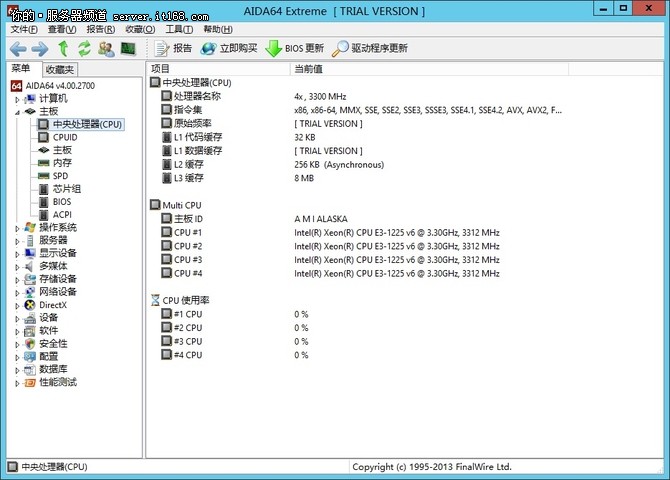Select 中央处理器(CPU) in the tree
Screen dimensions: 670x480
tap(80, 124)
